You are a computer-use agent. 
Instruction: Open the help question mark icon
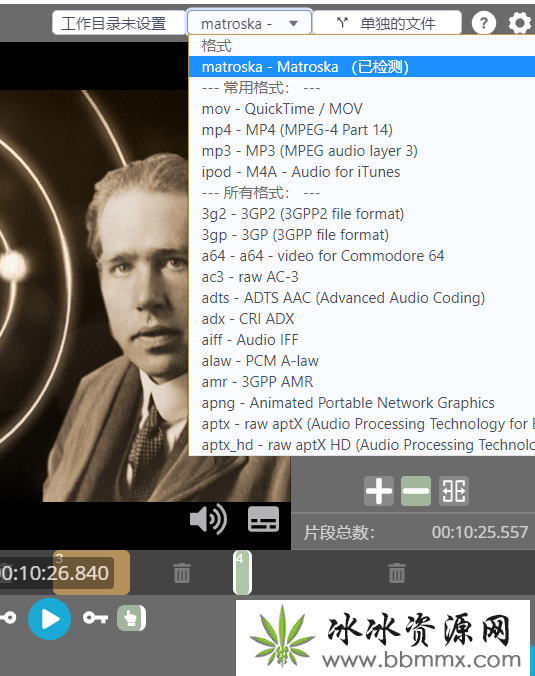484,22
